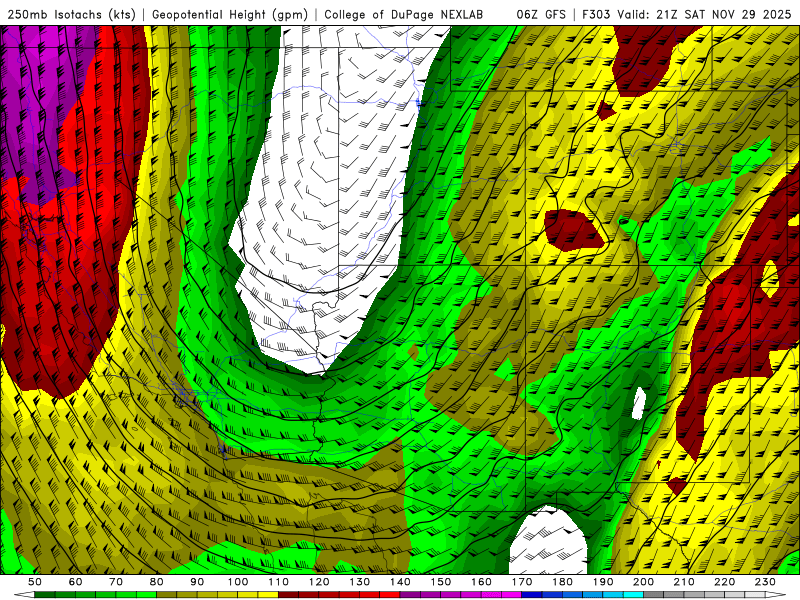Click the "160" value on the color scale
Image resolution: width=800 pixels, height=600 pixels.
pos(481,582)
